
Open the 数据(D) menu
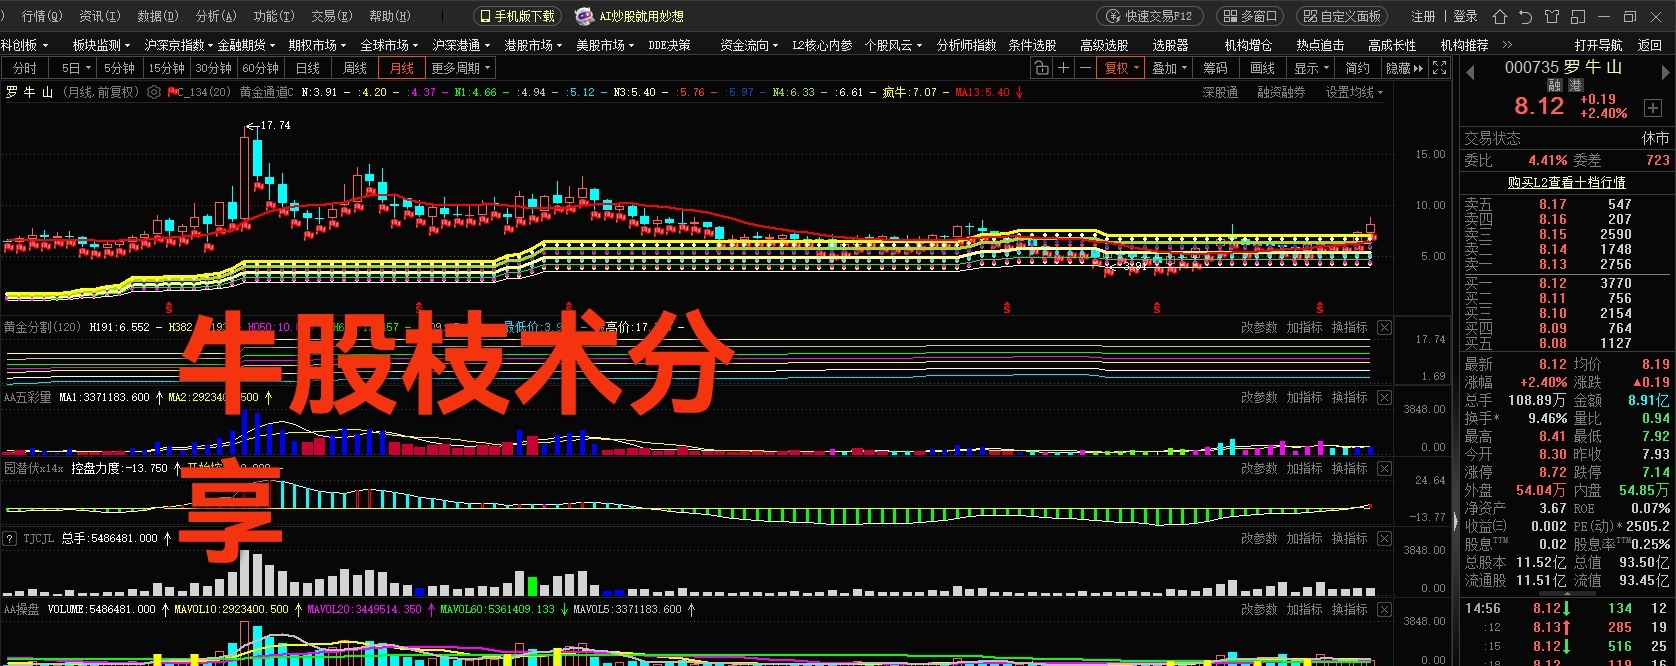click(x=157, y=16)
